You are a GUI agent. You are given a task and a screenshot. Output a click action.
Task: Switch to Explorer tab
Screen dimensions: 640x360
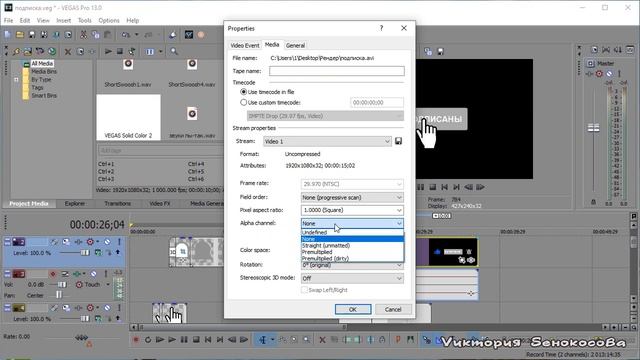(x=75, y=203)
